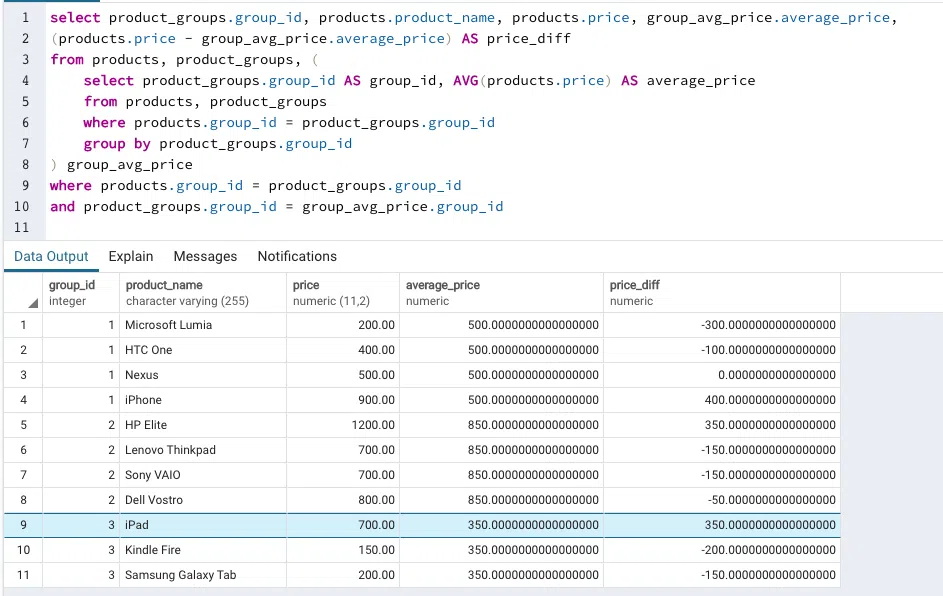Click the Lenovo Thinkpad cell
943x596 pixels.
pyautogui.click(x=203, y=450)
